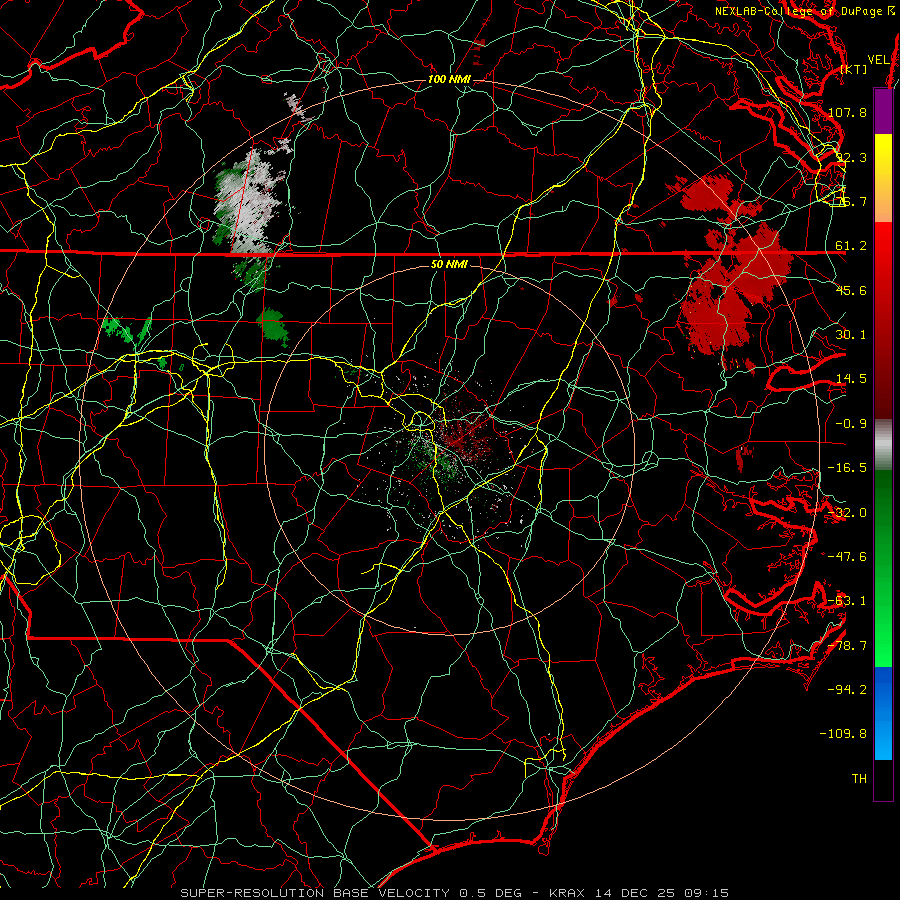Click the base velocity KRAX caption at bottom
The width and height of the screenshot is (900, 900).
click(x=454, y=893)
